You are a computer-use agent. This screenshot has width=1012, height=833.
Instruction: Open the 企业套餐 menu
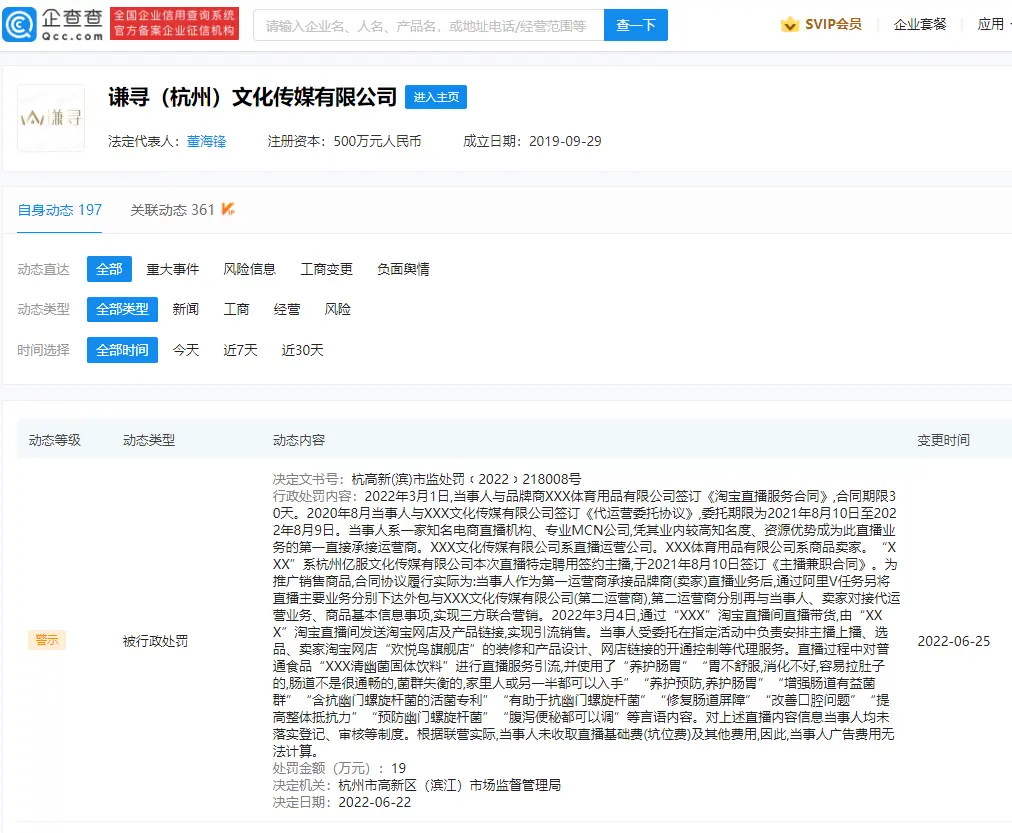[x=920, y=24]
